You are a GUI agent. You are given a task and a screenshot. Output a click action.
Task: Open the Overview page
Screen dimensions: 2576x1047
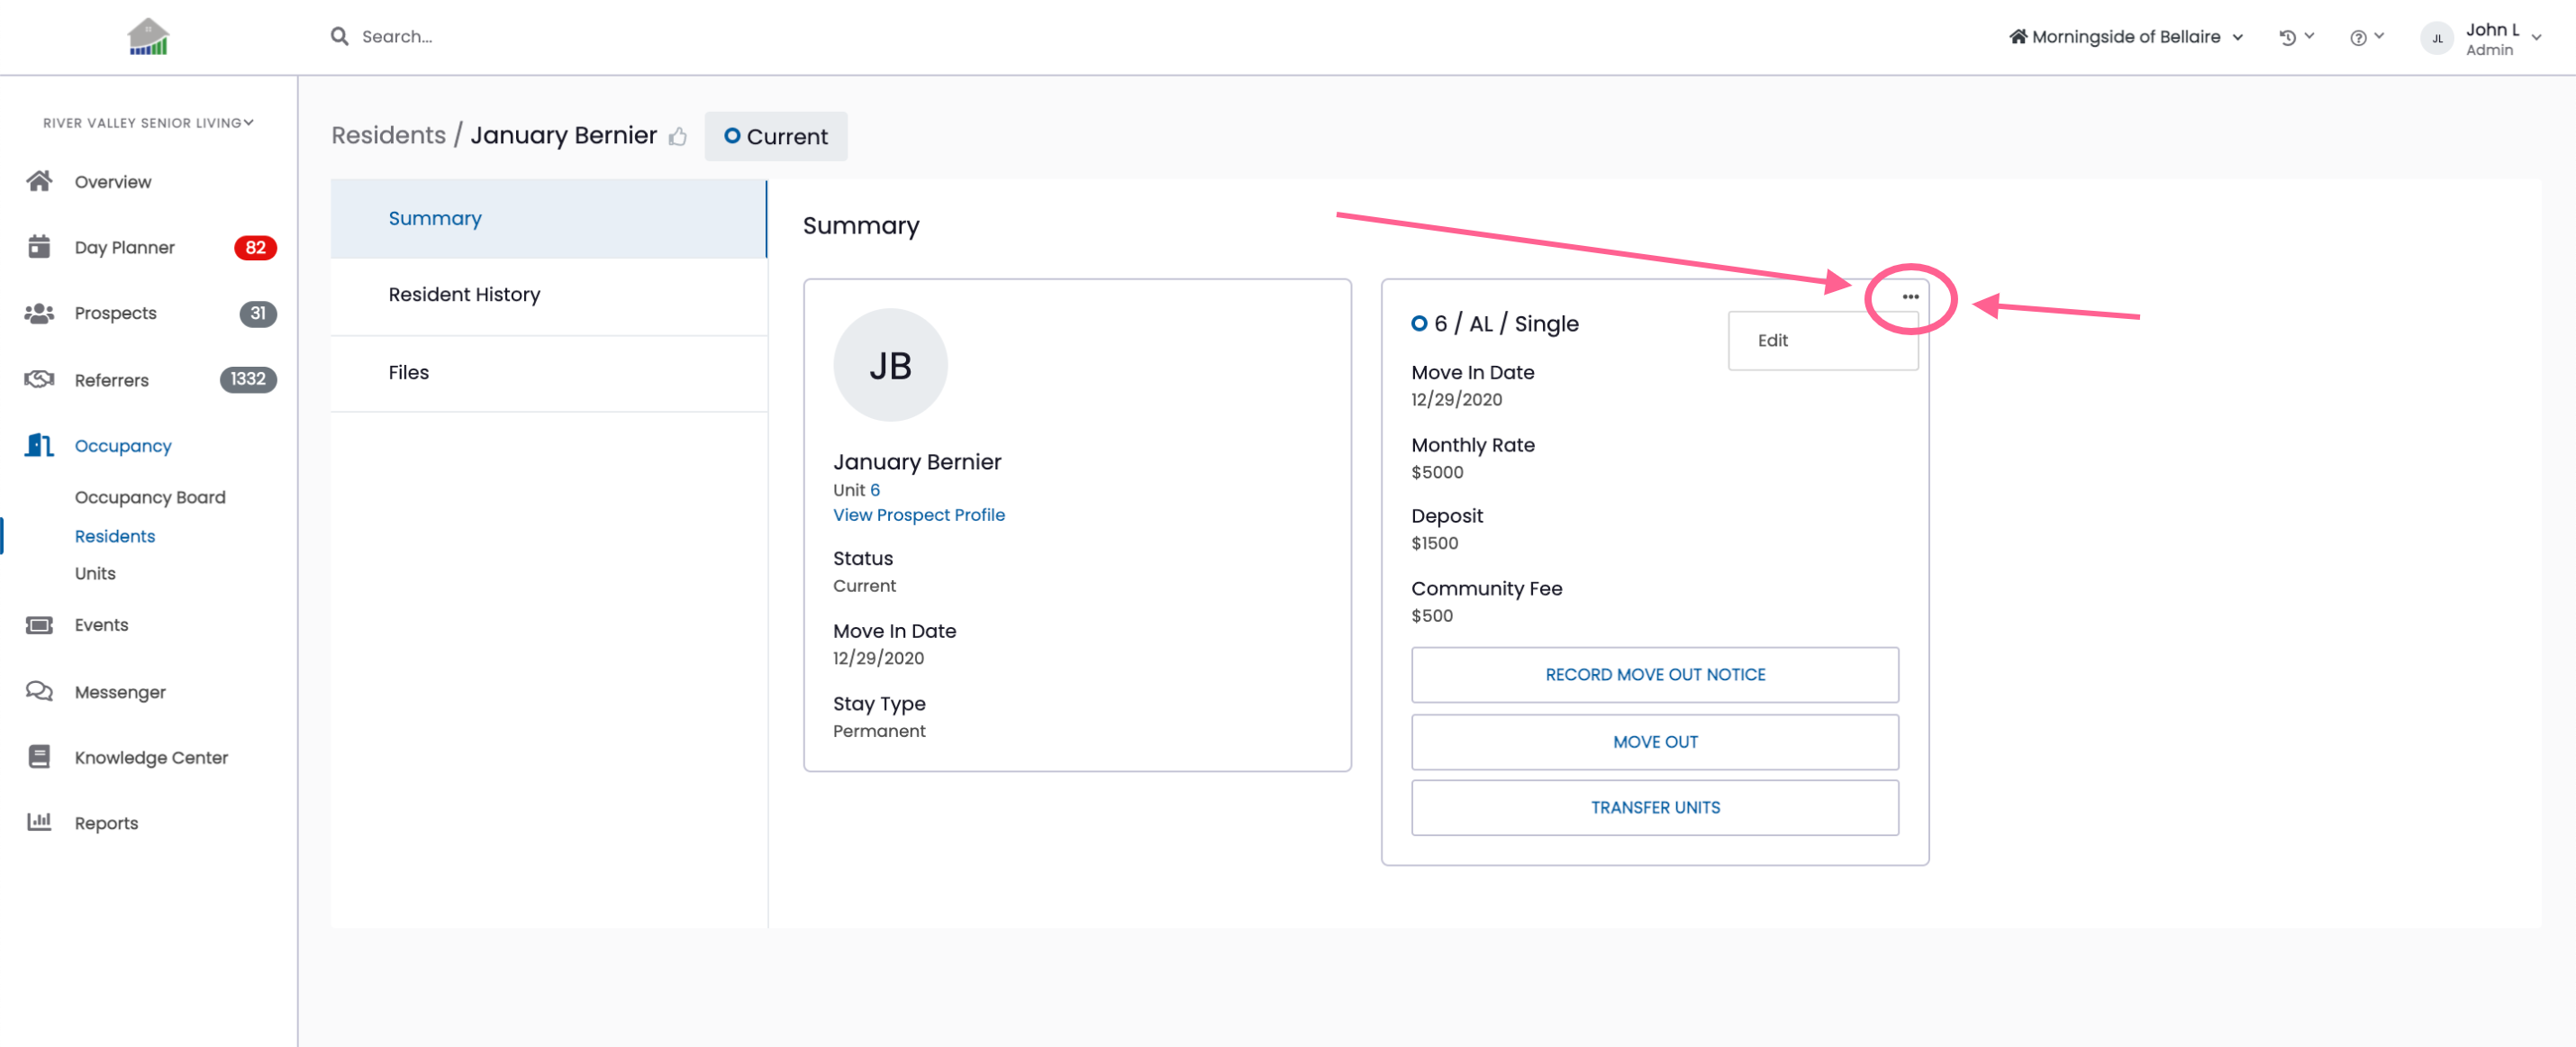click(113, 182)
